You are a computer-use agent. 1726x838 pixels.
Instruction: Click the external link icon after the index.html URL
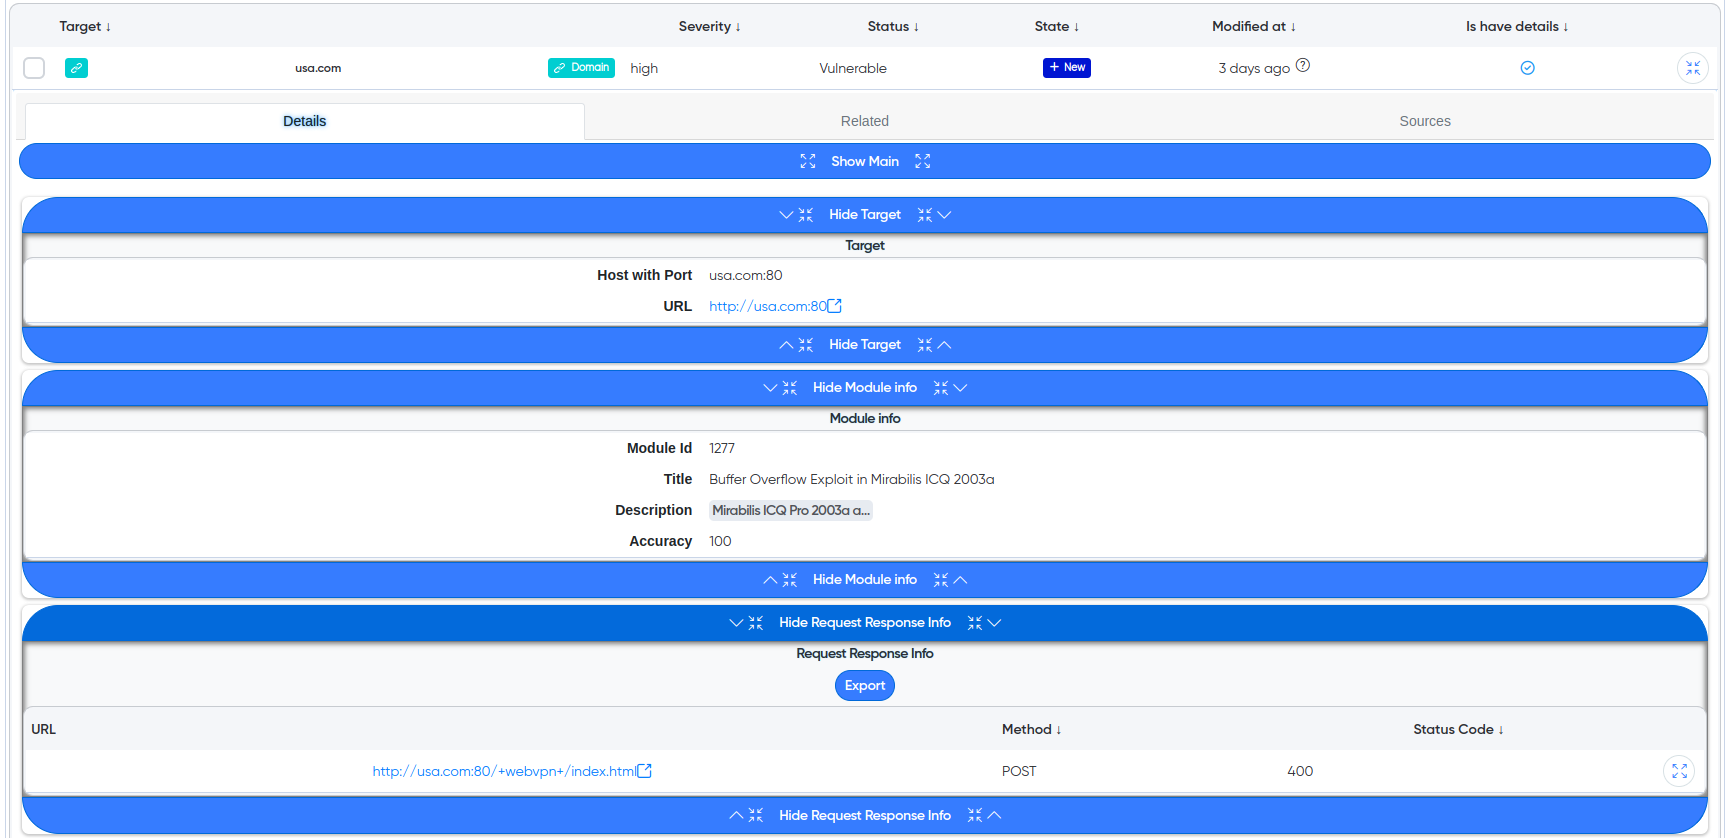point(645,771)
